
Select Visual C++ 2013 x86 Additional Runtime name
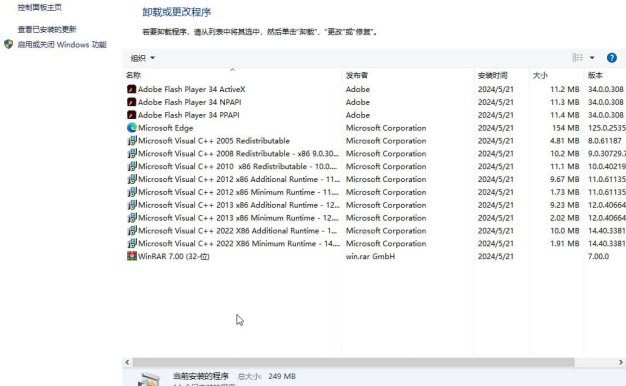pos(239,205)
